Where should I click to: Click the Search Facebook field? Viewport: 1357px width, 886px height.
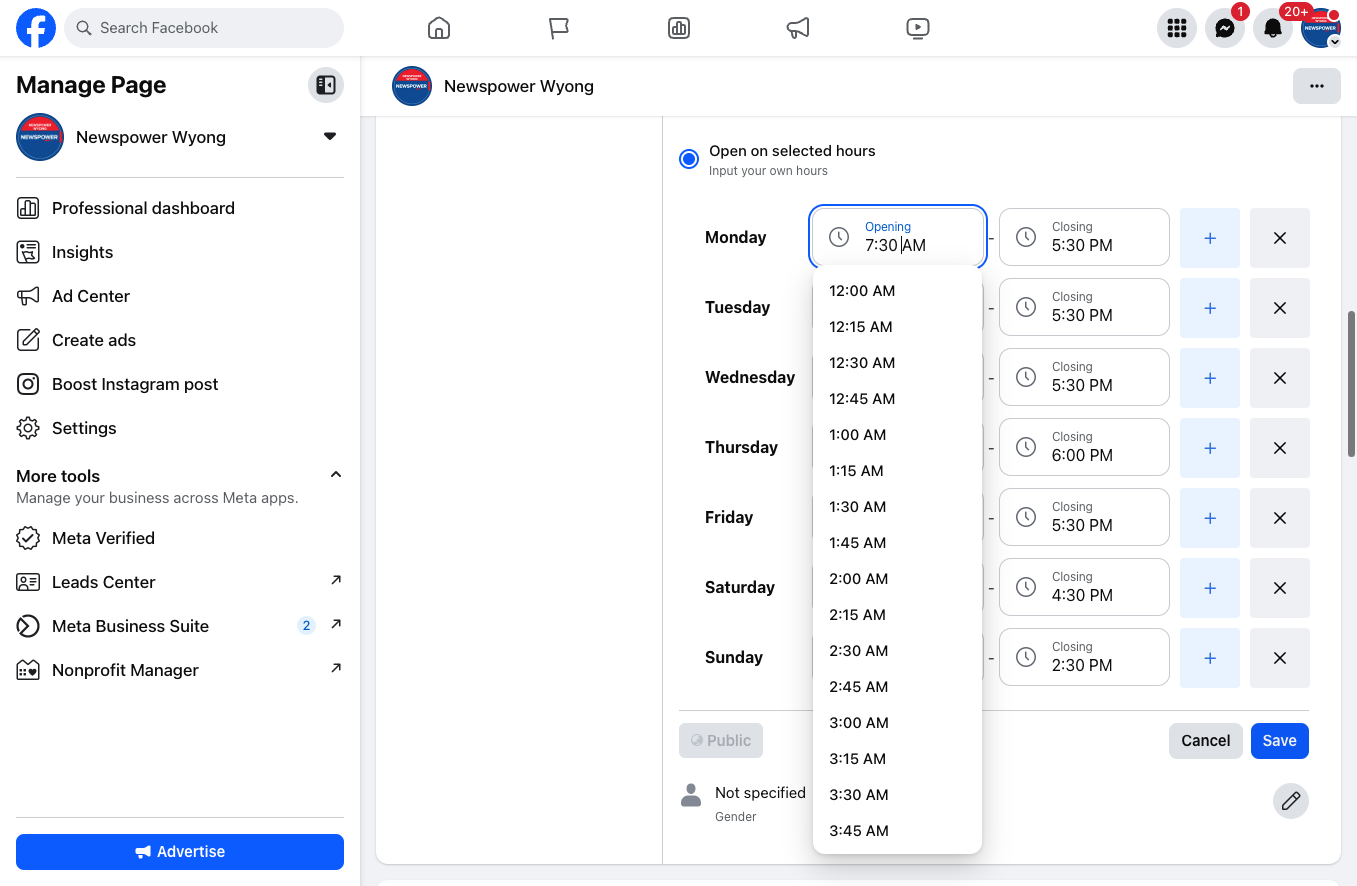coord(204,28)
